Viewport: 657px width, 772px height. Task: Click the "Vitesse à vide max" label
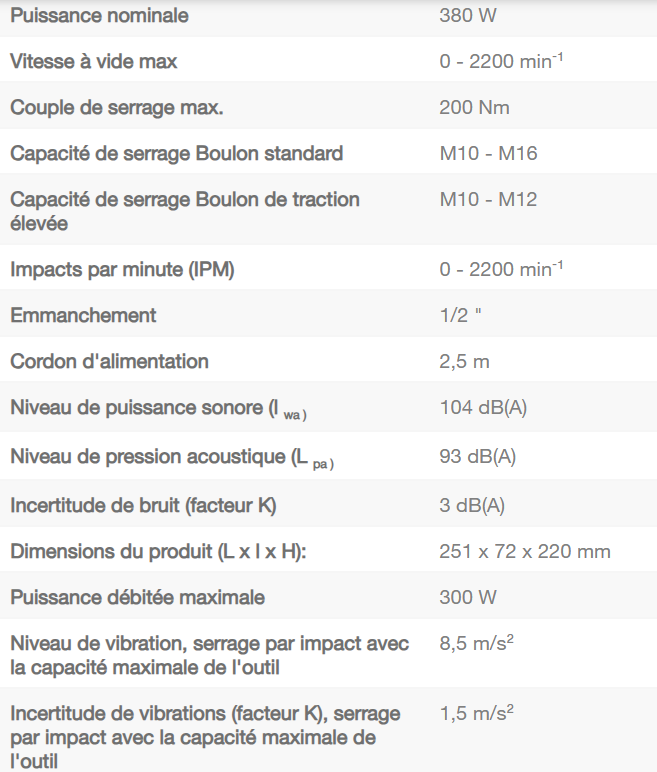click(94, 61)
